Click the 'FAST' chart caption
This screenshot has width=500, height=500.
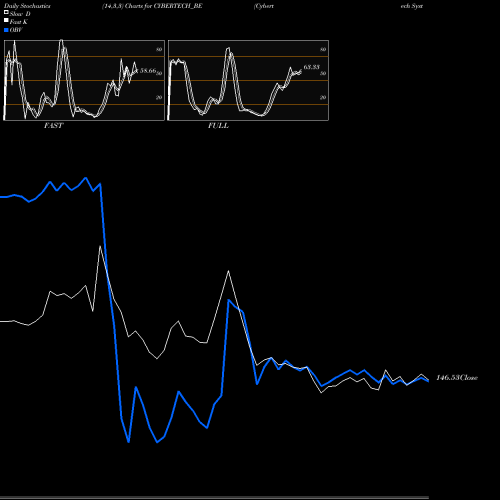[54, 126]
